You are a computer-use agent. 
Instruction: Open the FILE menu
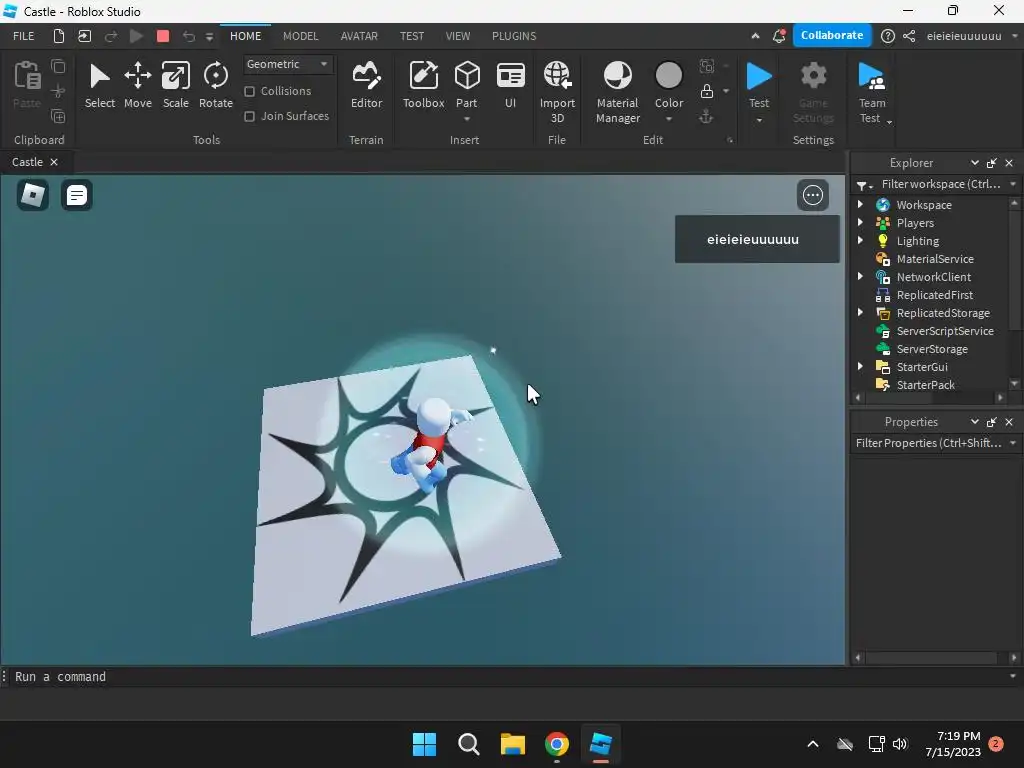(x=24, y=36)
